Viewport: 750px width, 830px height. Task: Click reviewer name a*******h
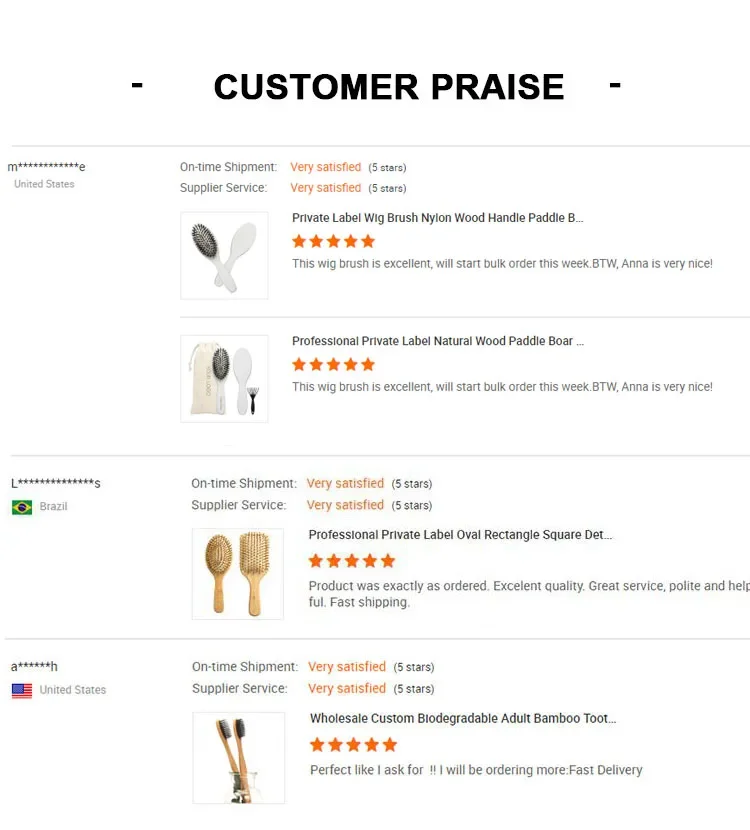click(x=34, y=666)
